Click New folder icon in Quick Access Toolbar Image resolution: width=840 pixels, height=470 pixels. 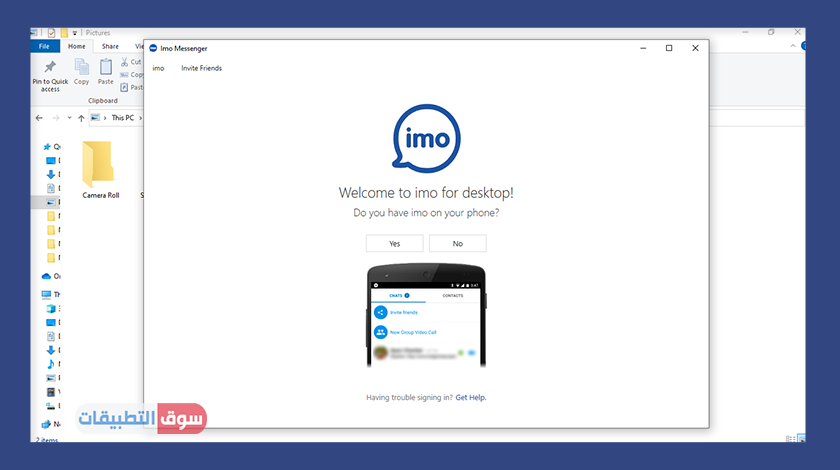tap(64, 33)
